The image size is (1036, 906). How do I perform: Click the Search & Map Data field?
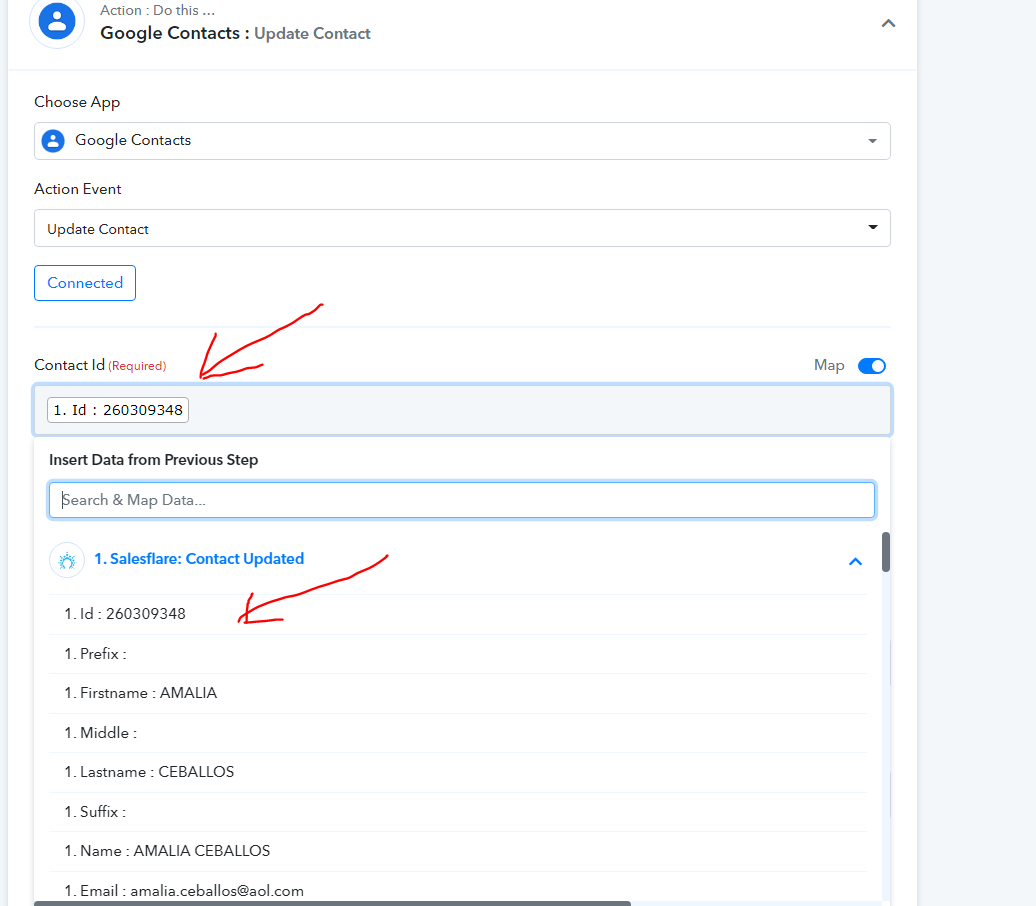[462, 500]
